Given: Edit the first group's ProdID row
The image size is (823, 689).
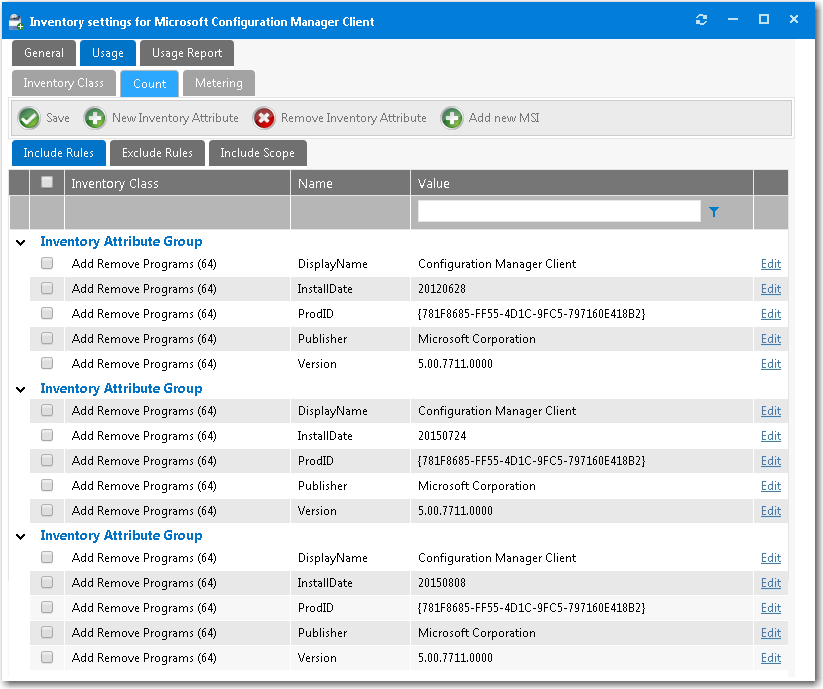Looking at the screenshot, I should 771,313.
